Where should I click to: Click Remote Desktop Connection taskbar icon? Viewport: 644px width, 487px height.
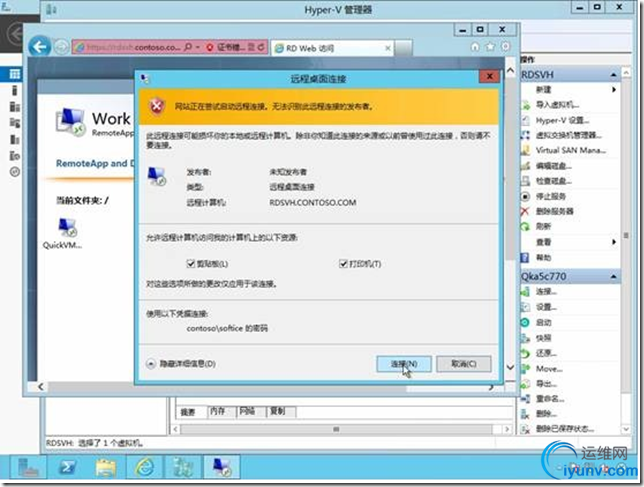coord(222,467)
